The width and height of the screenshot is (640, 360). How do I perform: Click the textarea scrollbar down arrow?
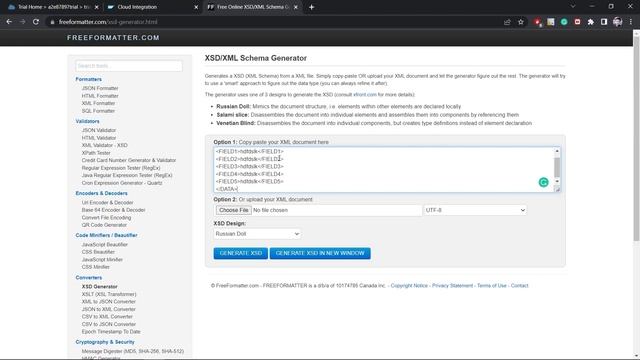(x=557, y=181)
